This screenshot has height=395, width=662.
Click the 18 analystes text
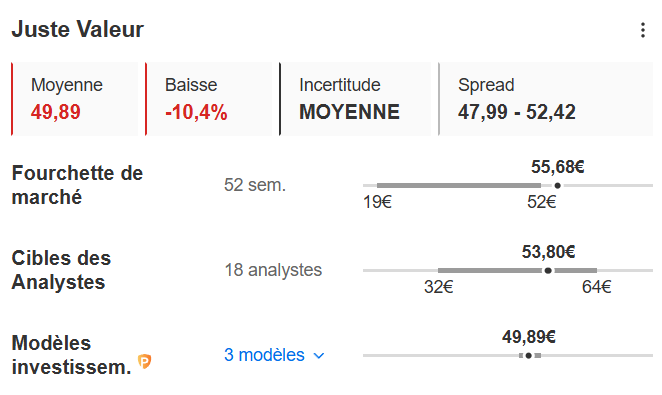(x=273, y=270)
